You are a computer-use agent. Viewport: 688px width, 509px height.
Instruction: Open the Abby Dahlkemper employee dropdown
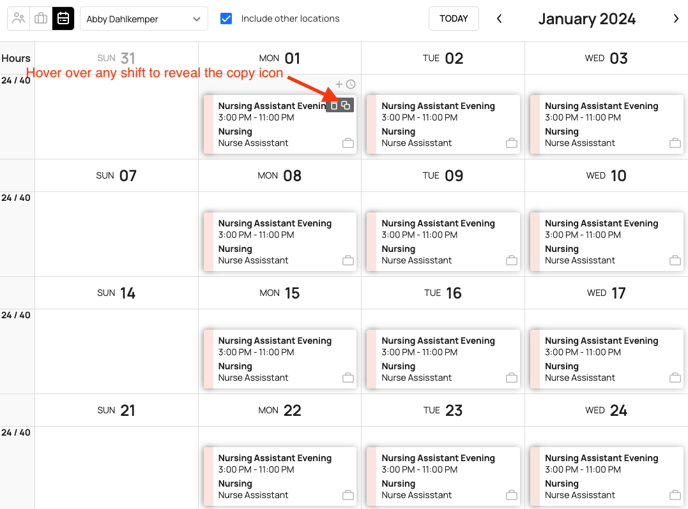(143, 19)
